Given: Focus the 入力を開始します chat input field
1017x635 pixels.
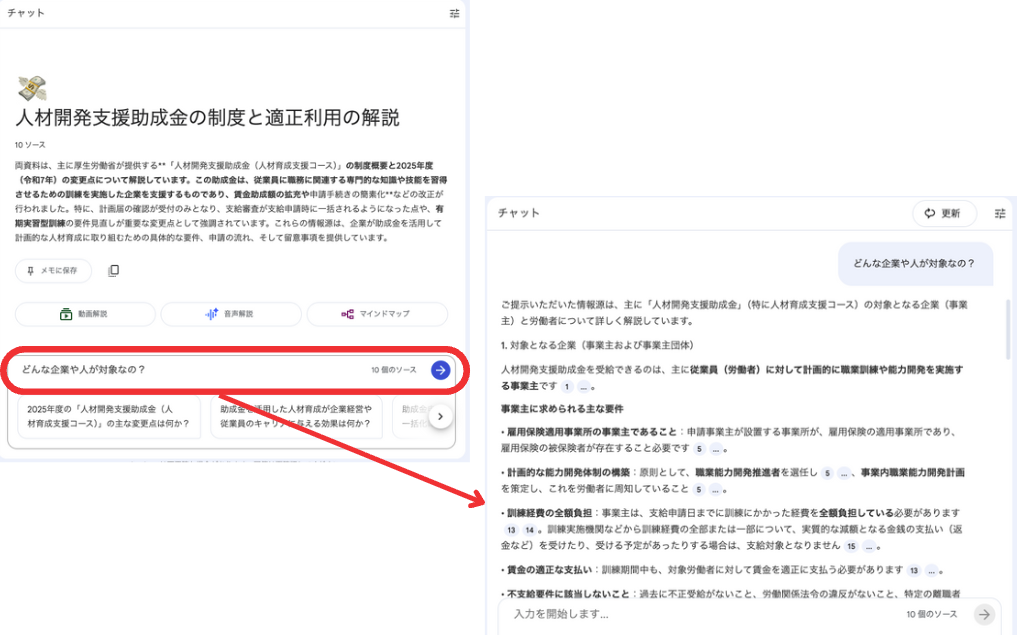Looking at the screenshot, I should pyautogui.click(x=700, y=614).
